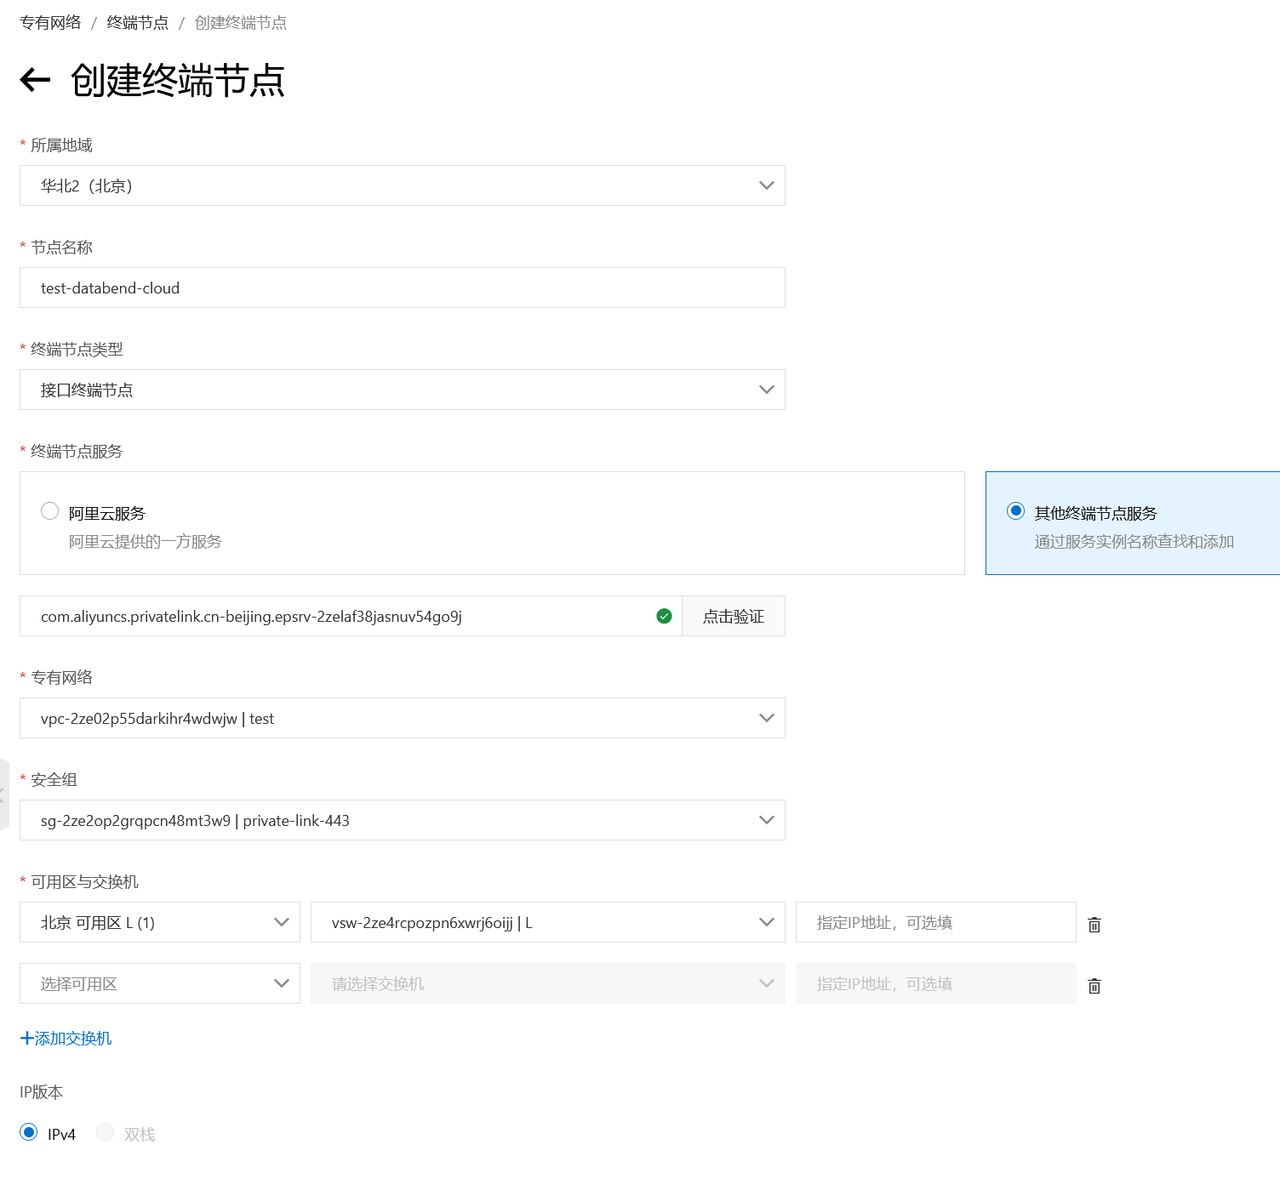Expand the 终端节点类型 dropdown

point(766,389)
